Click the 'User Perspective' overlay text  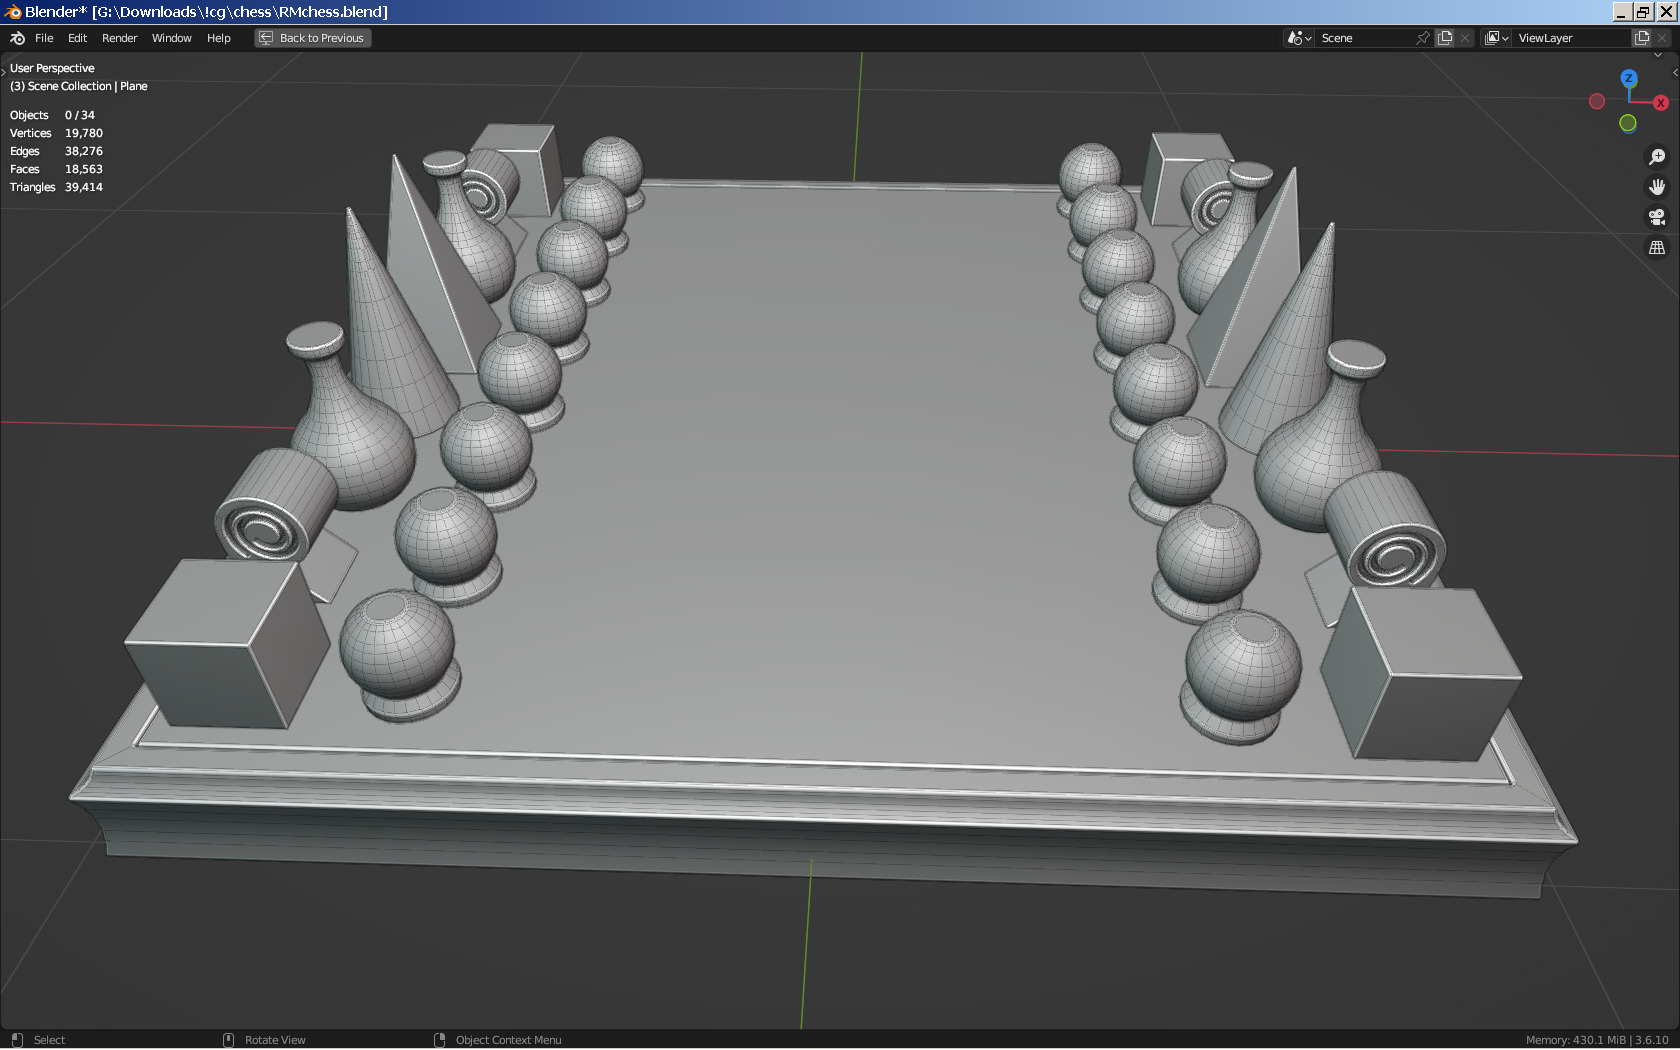[52, 68]
